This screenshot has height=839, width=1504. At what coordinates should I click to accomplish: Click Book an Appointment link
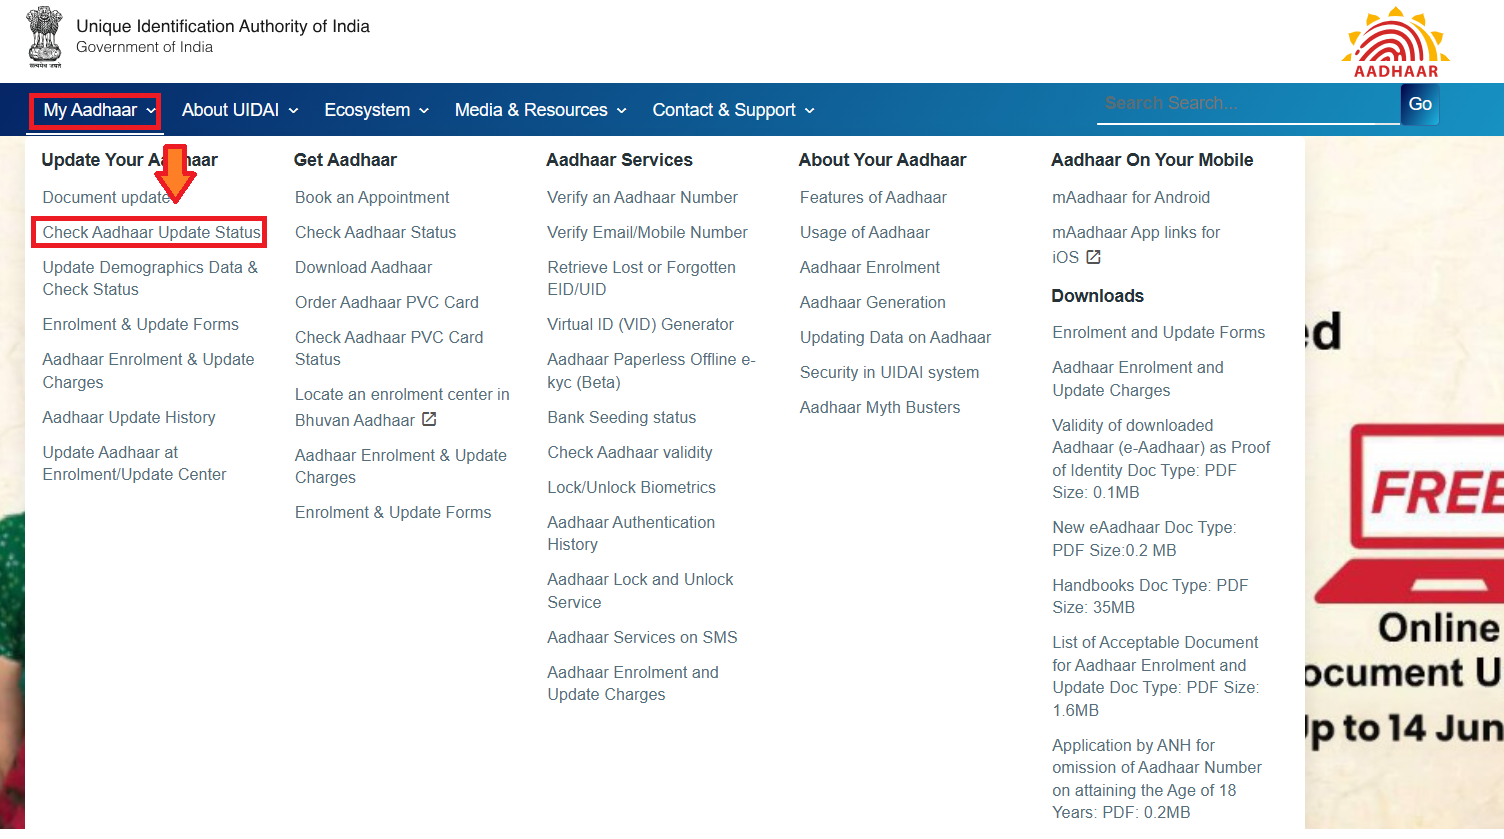(x=372, y=197)
